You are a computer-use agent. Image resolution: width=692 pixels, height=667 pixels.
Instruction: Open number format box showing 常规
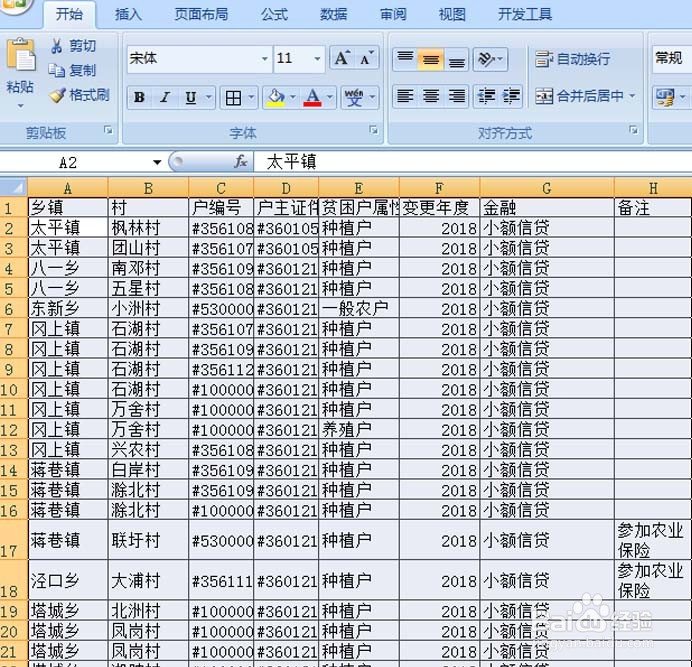pyautogui.click(x=672, y=58)
